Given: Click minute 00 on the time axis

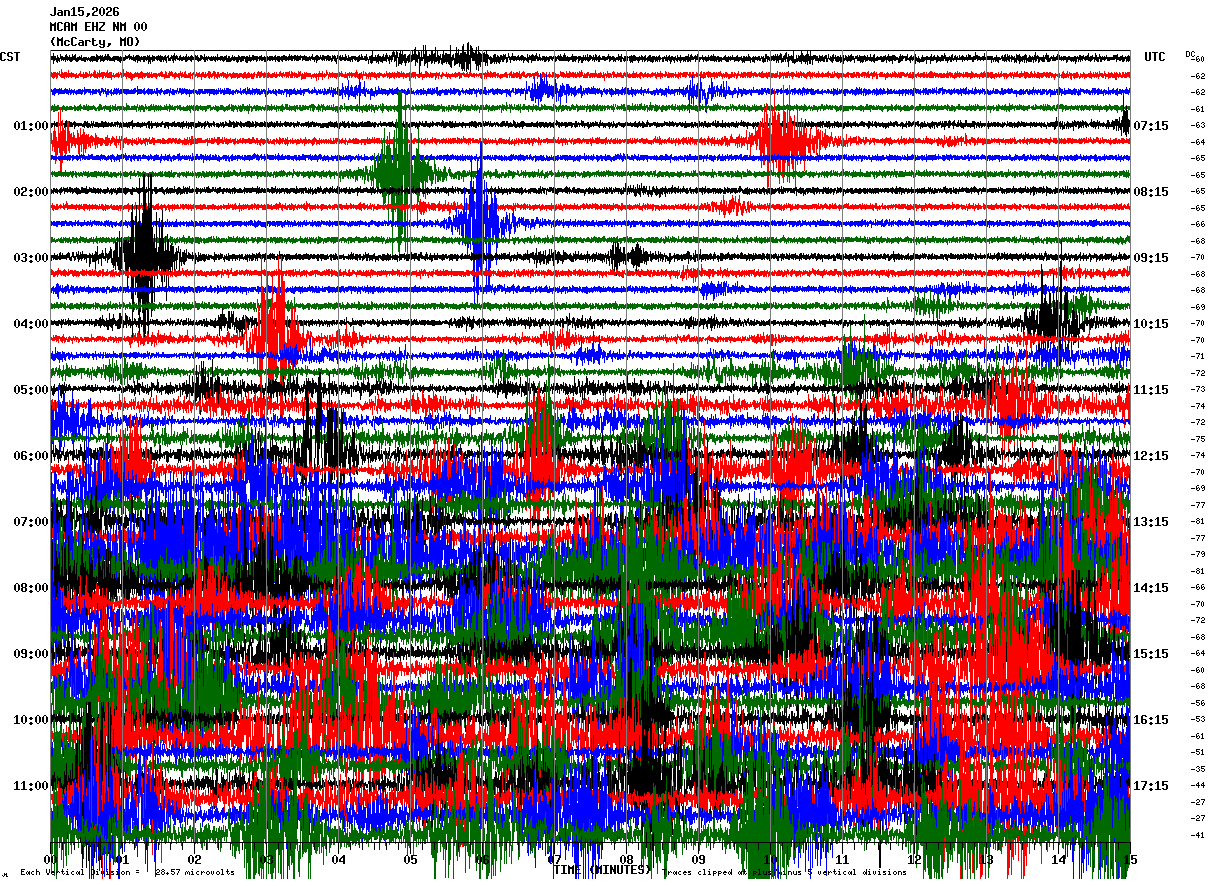Looking at the screenshot, I should click(51, 859).
